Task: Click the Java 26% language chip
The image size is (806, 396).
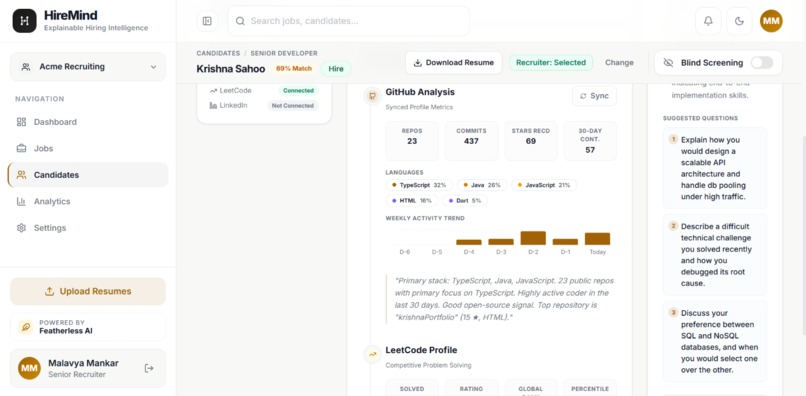Action: (x=482, y=185)
